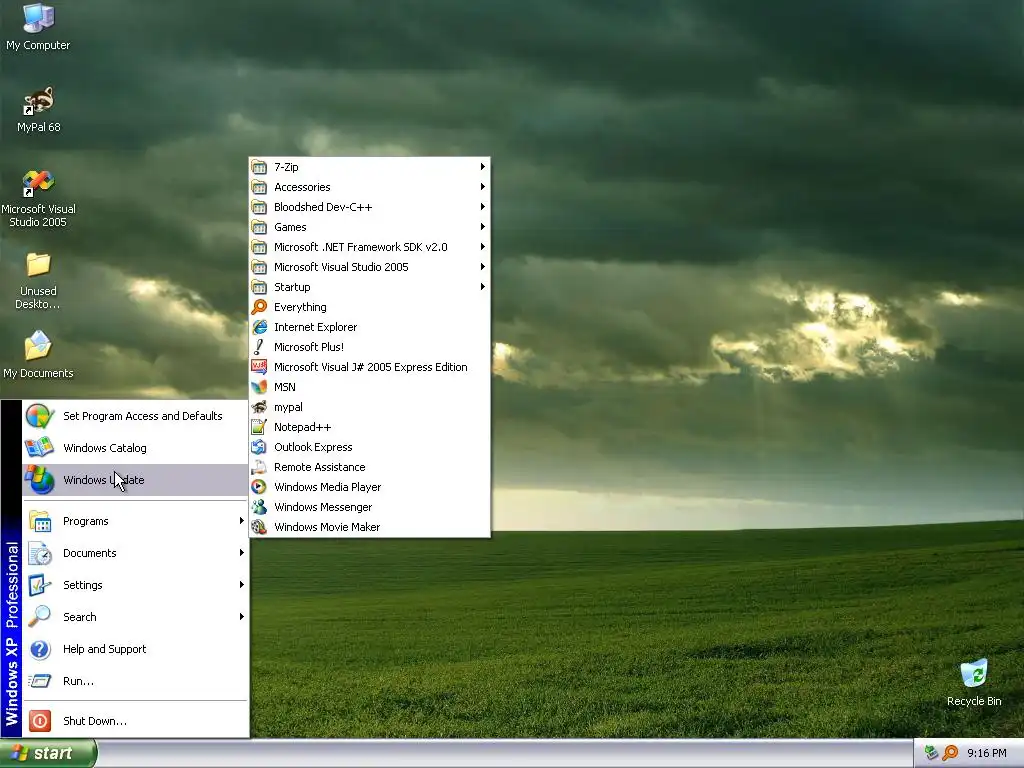Click "Windows Movie Maker" text

(x=327, y=527)
